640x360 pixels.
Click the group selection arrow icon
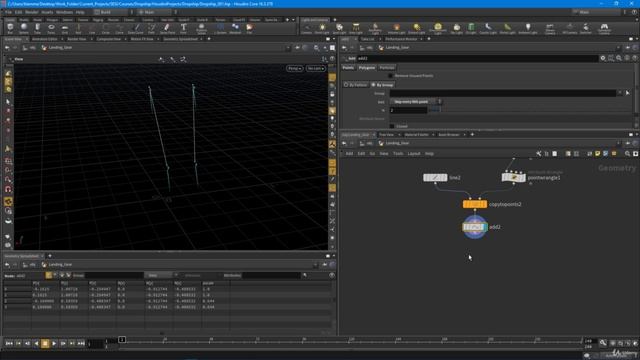[628, 93]
